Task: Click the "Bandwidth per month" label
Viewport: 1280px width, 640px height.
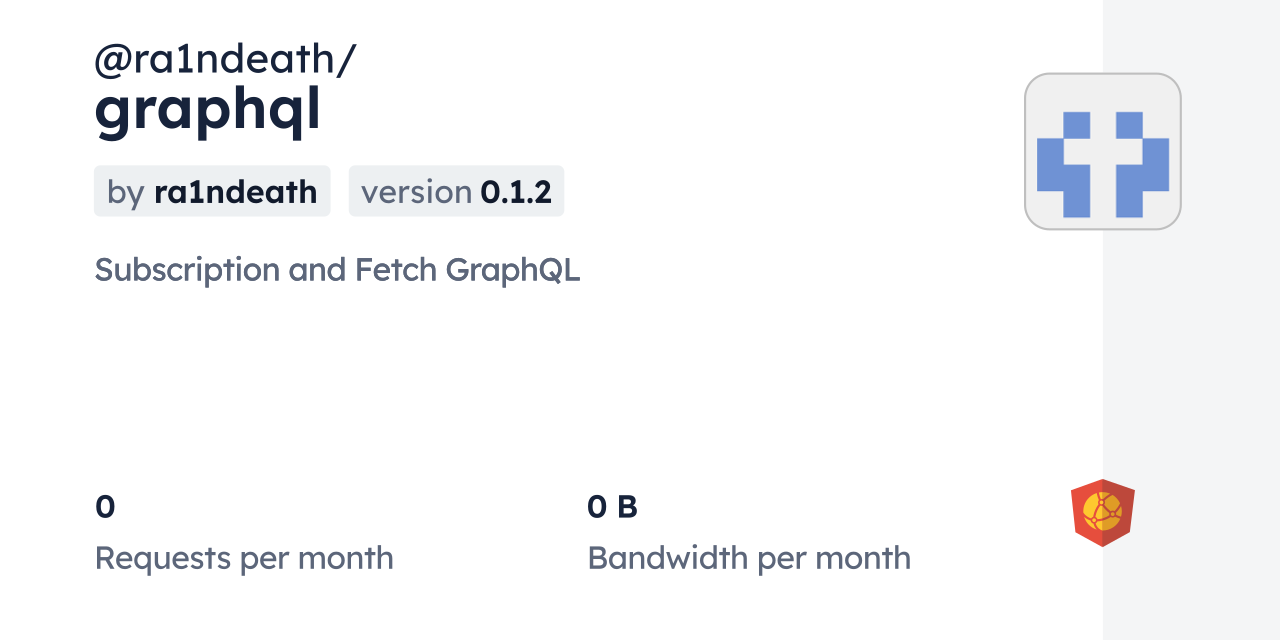Action: [x=749, y=558]
